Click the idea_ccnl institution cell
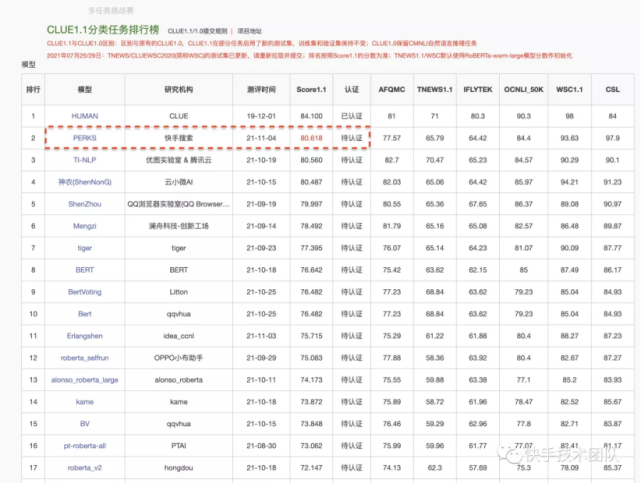This screenshot has height=483, width=641. click(179, 336)
